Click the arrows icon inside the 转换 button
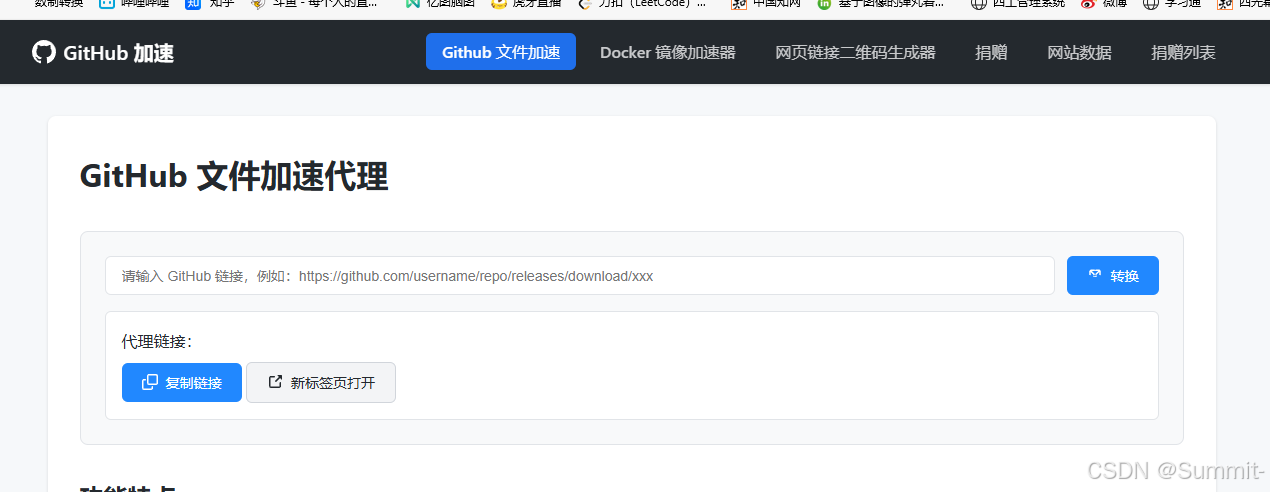The height and width of the screenshot is (492, 1270). click(1095, 275)
